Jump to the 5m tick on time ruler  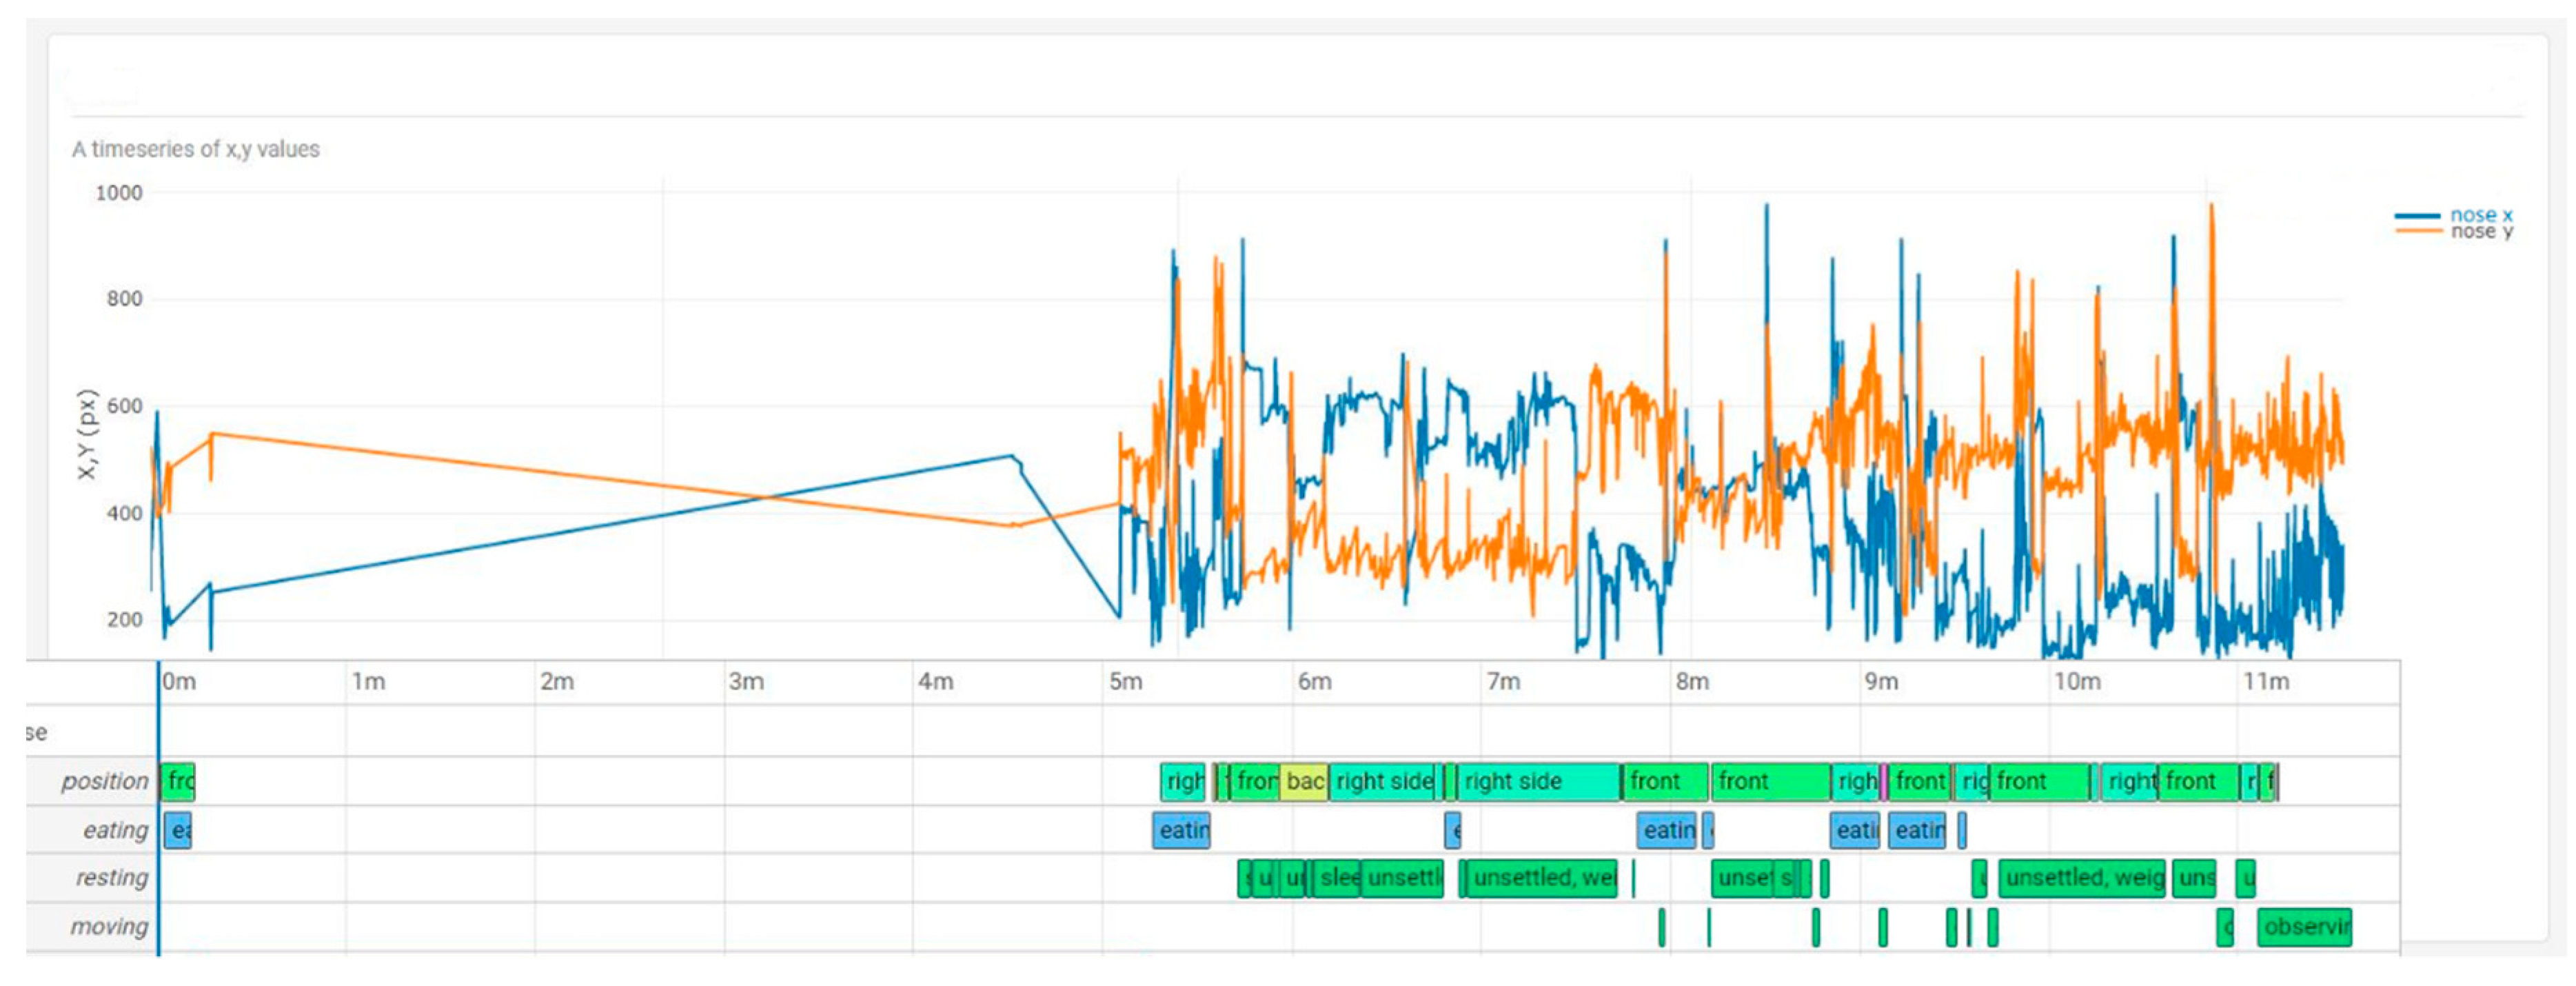point(1125,682)
